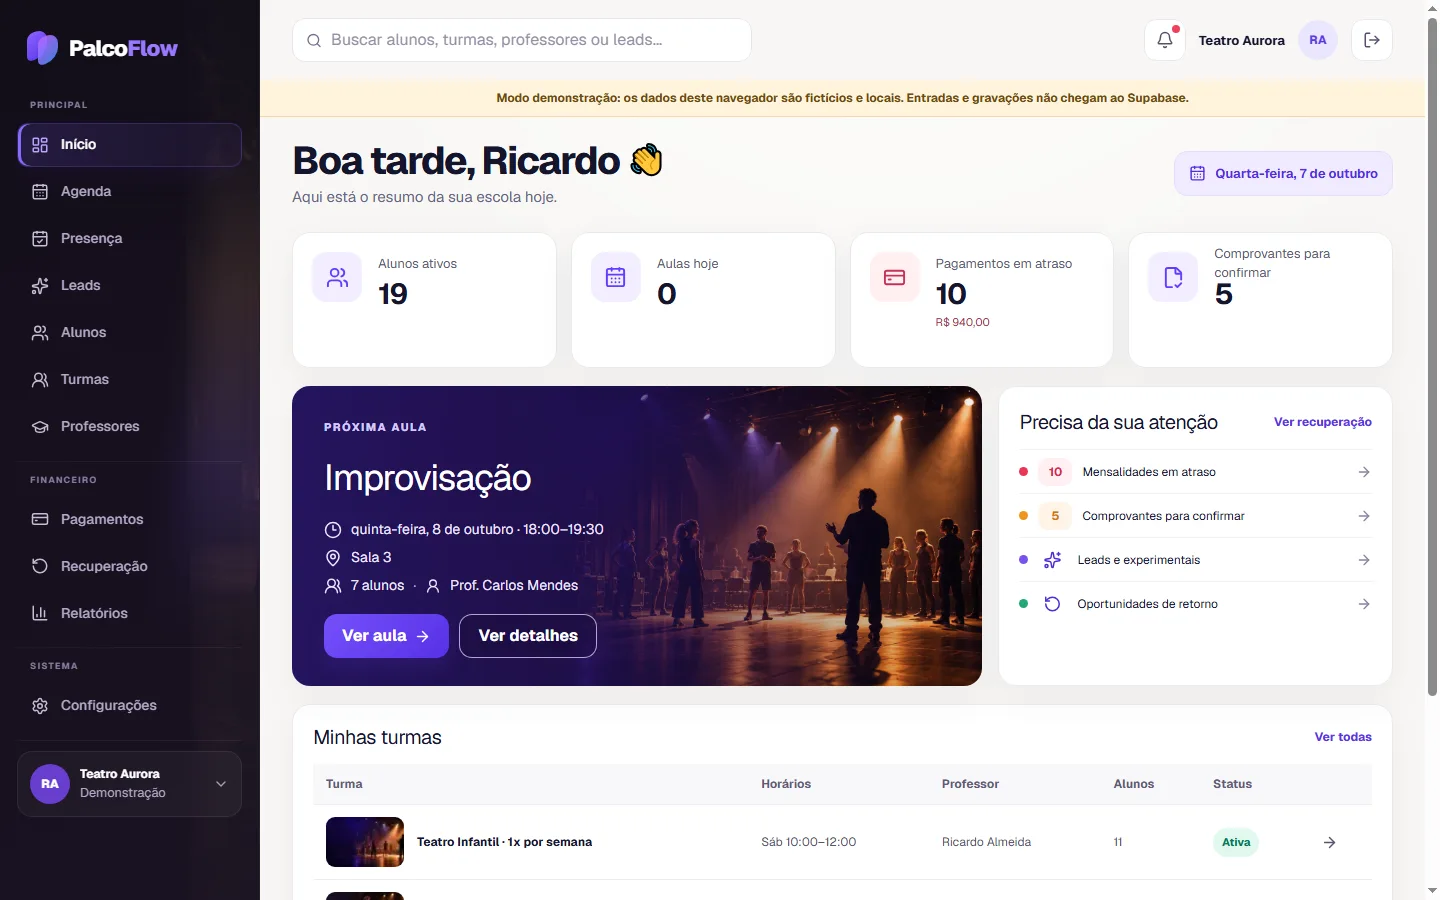Open Alunos in the sidebar
The height and width of the screenshot is (900, 1440).
coord(130,333)
